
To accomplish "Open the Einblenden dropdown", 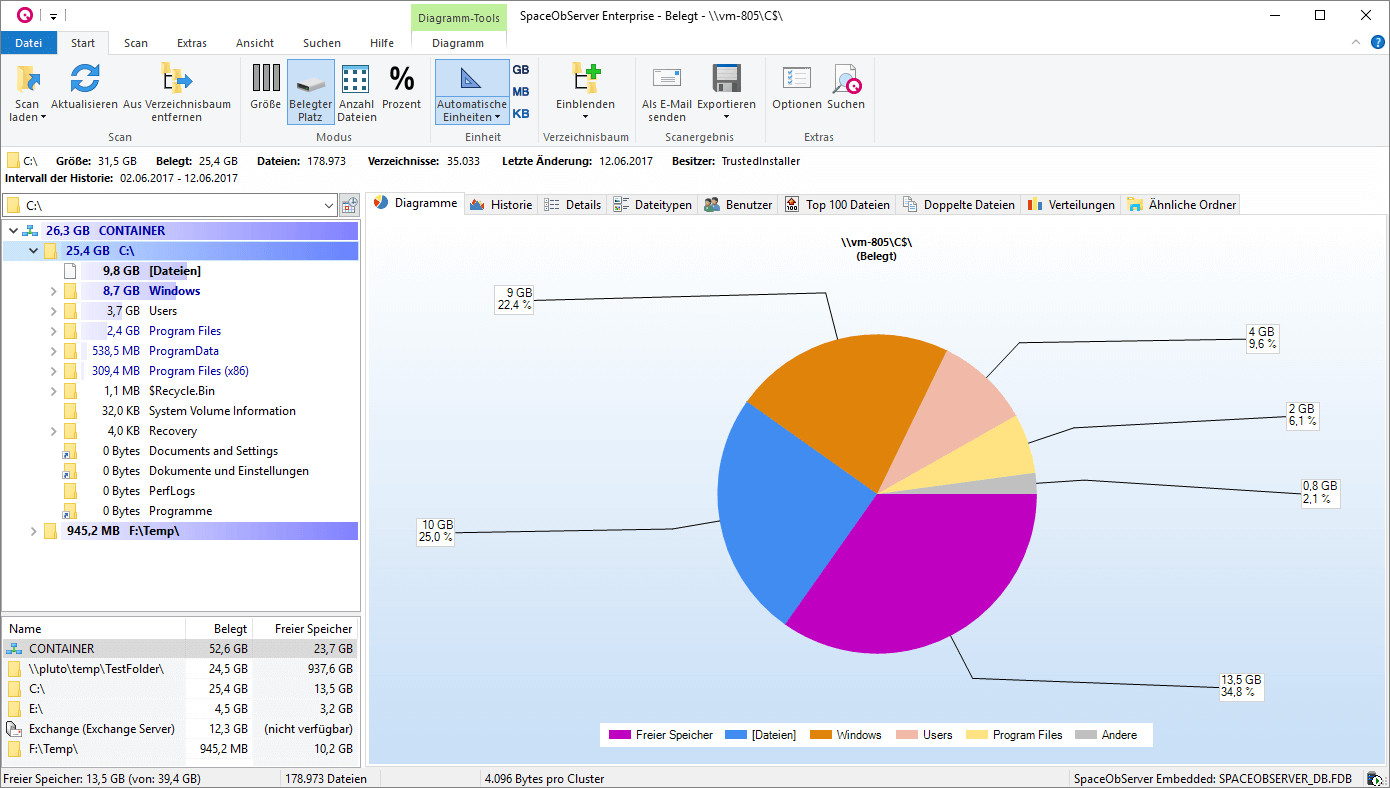I will coord(585,92).
